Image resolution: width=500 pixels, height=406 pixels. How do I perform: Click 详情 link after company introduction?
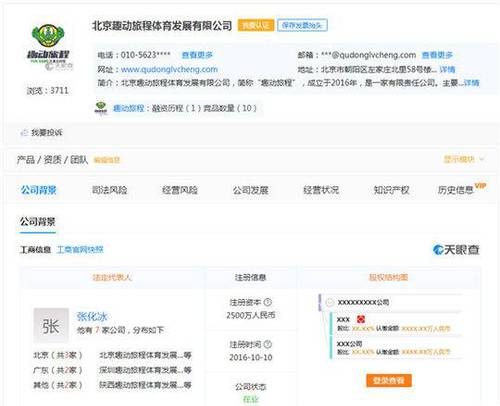coord(471,83)
